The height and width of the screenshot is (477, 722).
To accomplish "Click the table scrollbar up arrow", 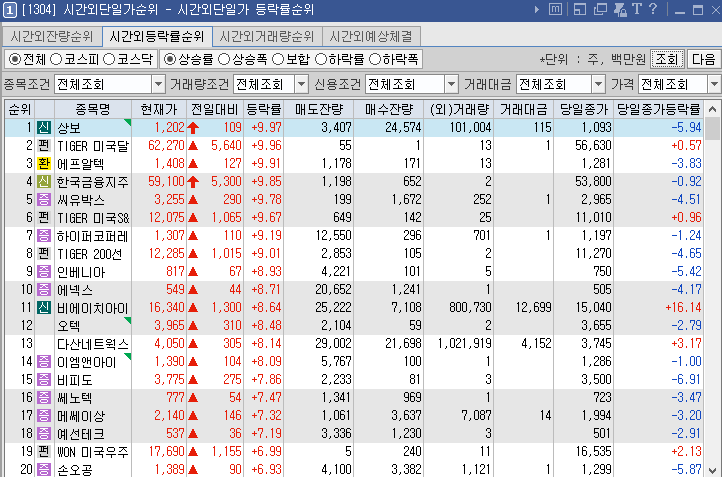I will (712, 109).
